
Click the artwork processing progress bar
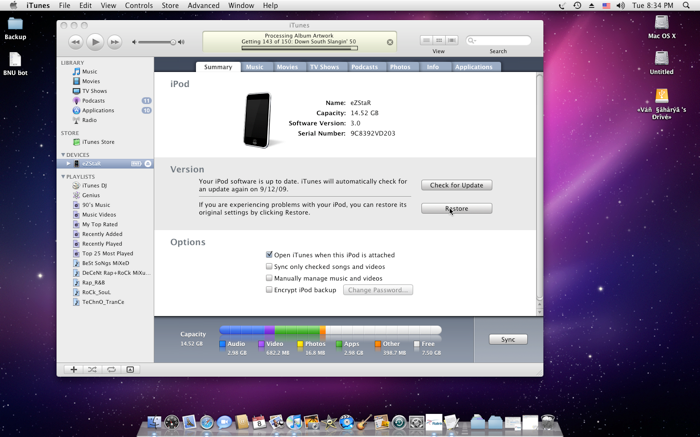click(x=299, y=48)
